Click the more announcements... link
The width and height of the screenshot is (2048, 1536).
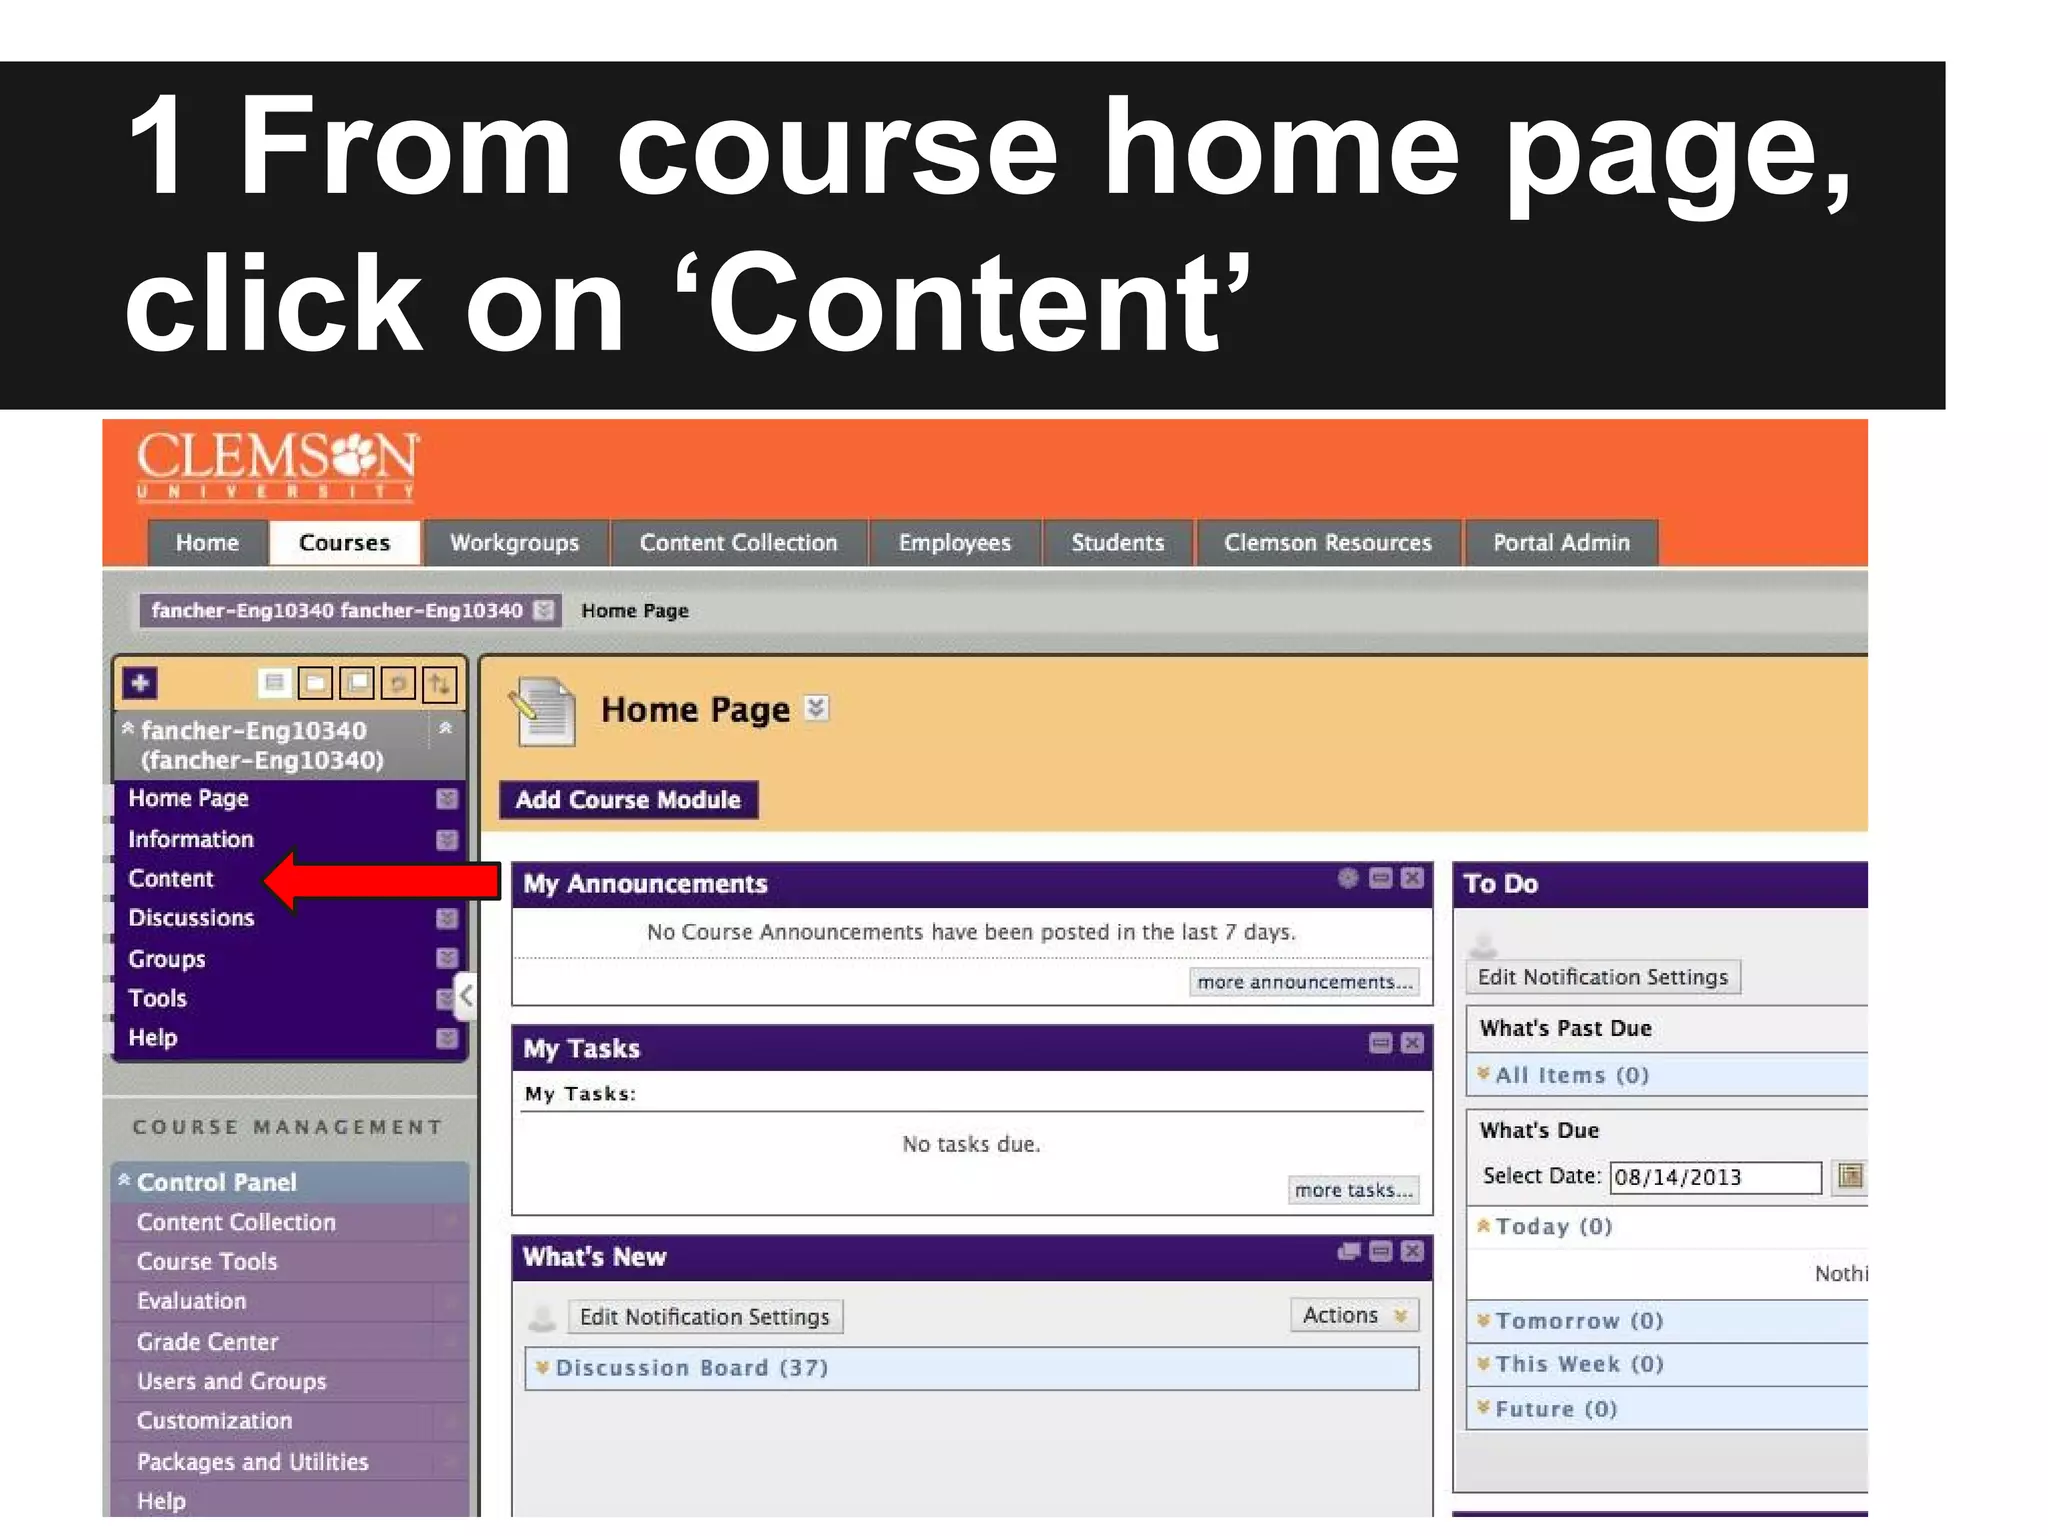[x=1304, y=982]
